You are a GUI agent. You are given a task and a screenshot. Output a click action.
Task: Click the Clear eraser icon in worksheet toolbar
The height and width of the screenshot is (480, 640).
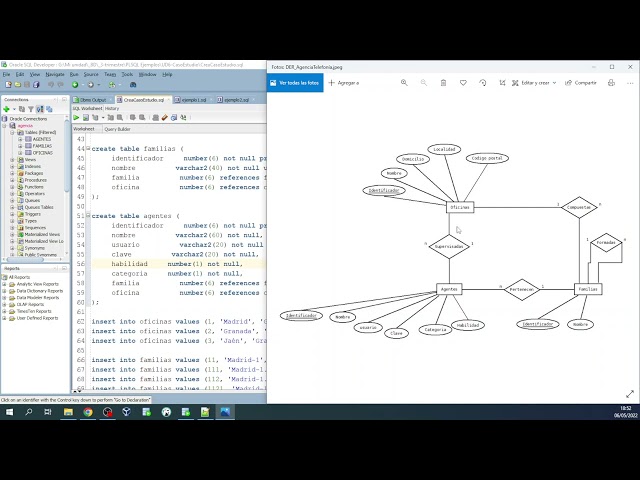[x=164, y=118]
